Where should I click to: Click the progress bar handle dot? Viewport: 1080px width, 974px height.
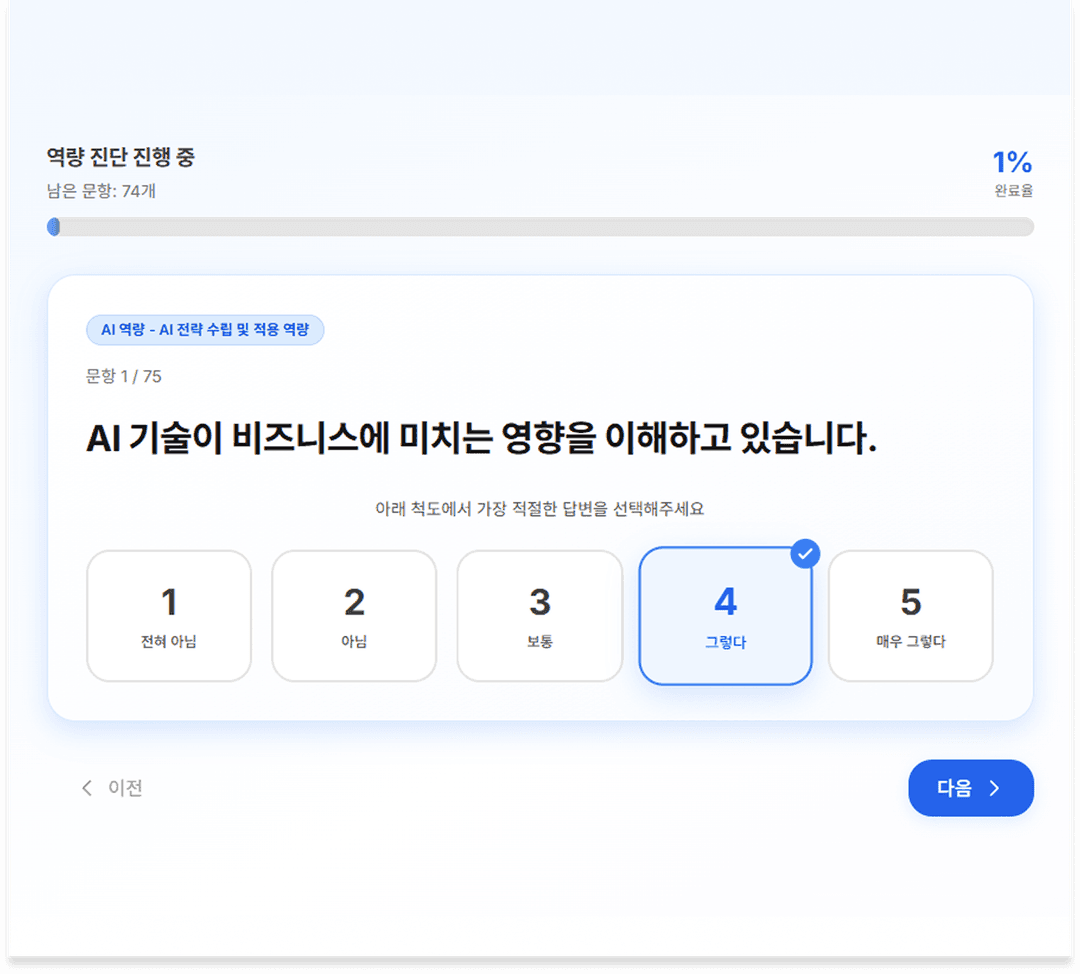(x=53, y=227)
